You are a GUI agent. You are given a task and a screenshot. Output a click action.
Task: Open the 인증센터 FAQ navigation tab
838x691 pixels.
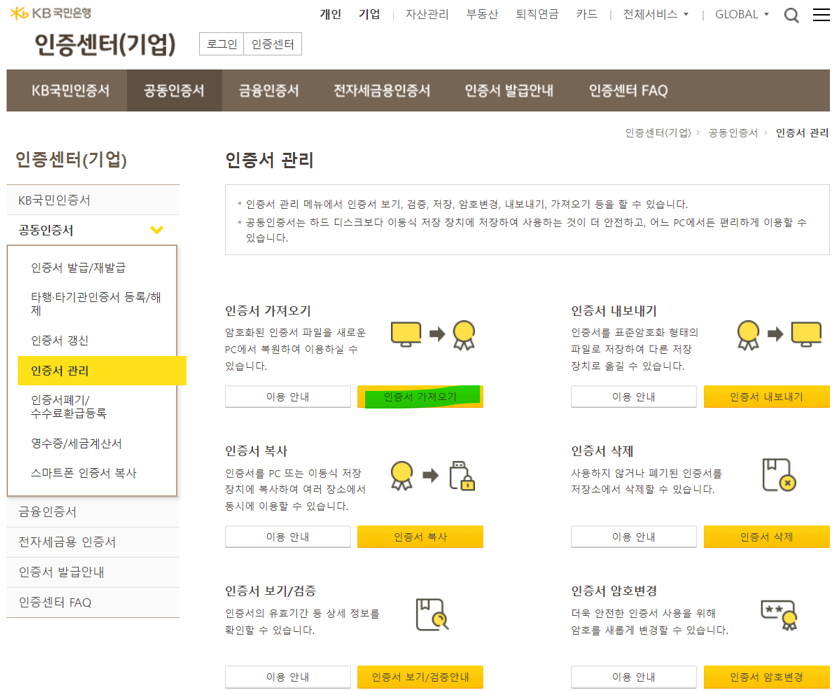click(x=628, y=90)
